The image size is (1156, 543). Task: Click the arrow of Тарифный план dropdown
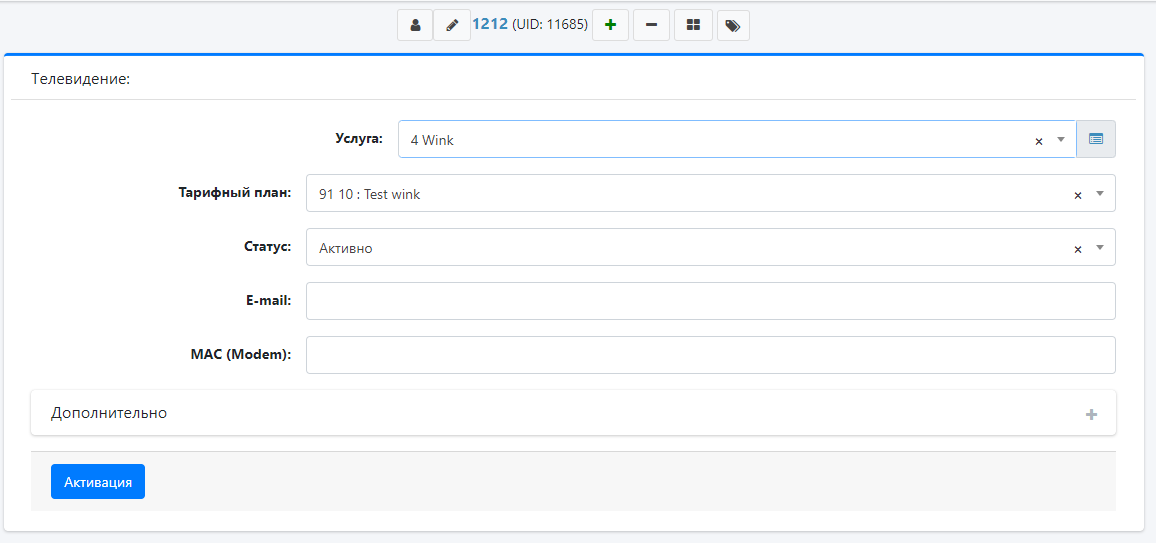coord(1100,194)
